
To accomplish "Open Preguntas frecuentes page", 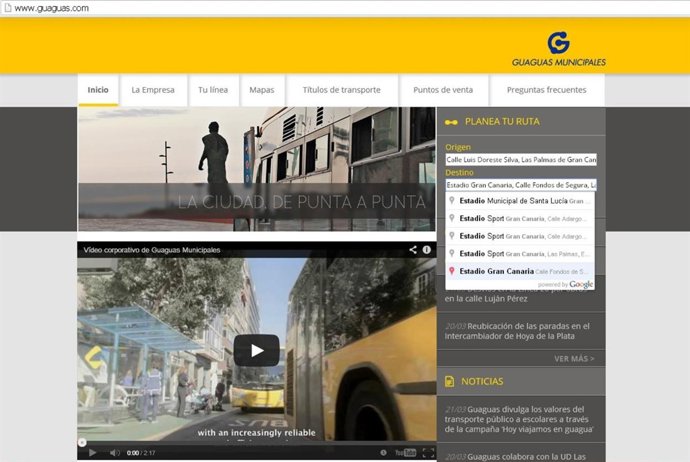I will coord(547,90).
